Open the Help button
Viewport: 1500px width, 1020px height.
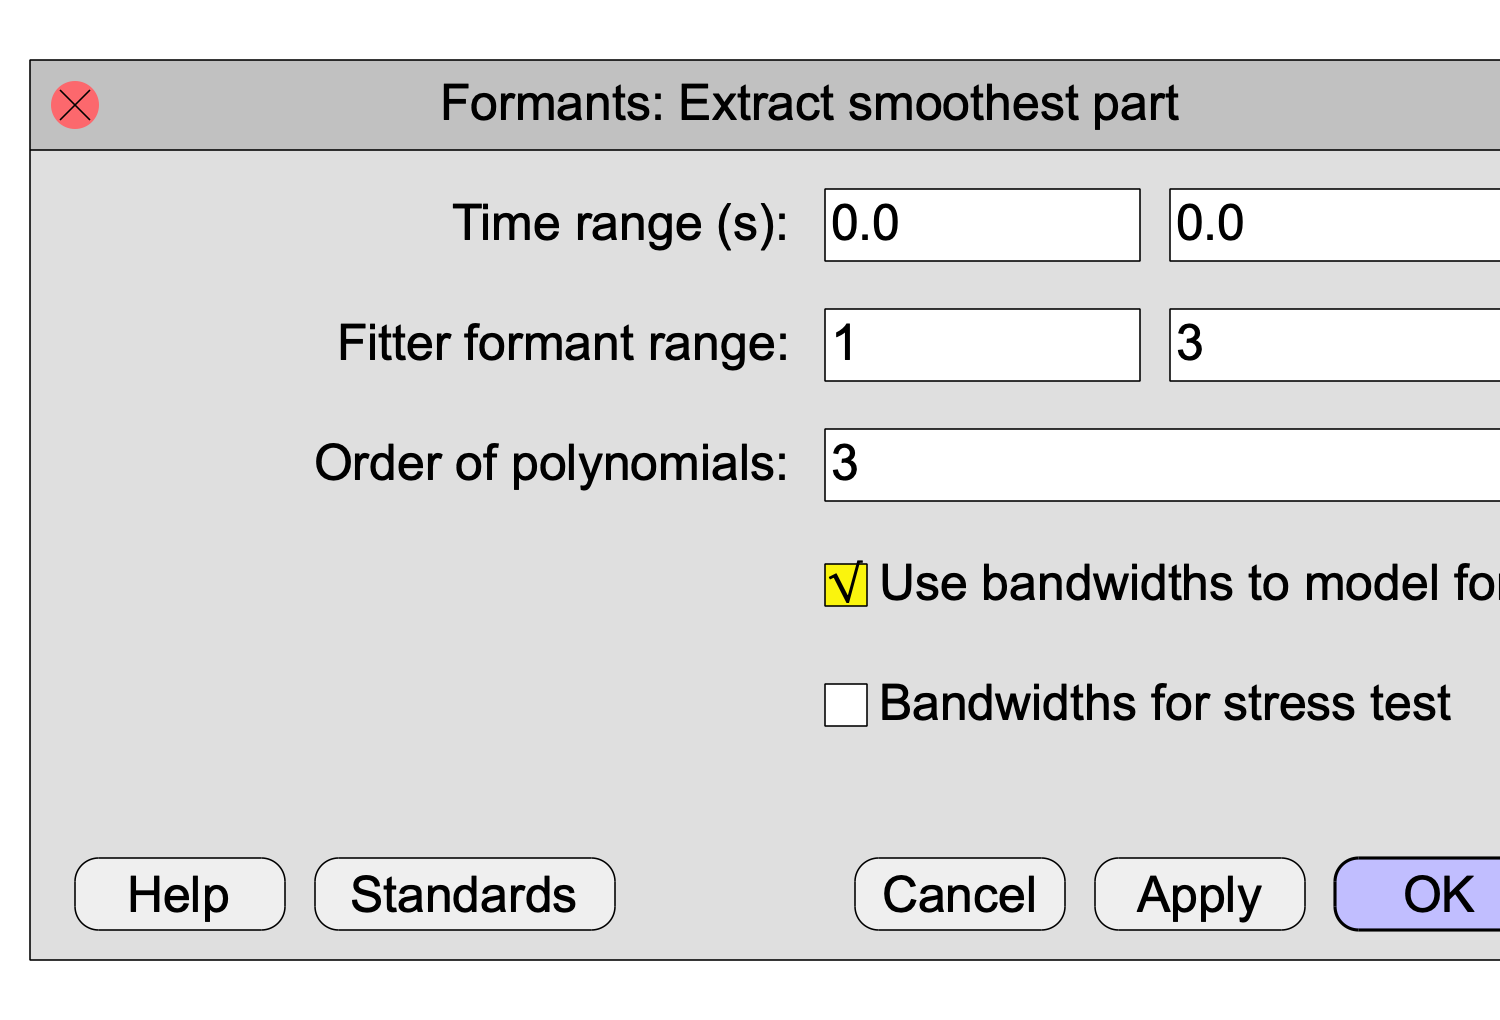coord(180,894)
